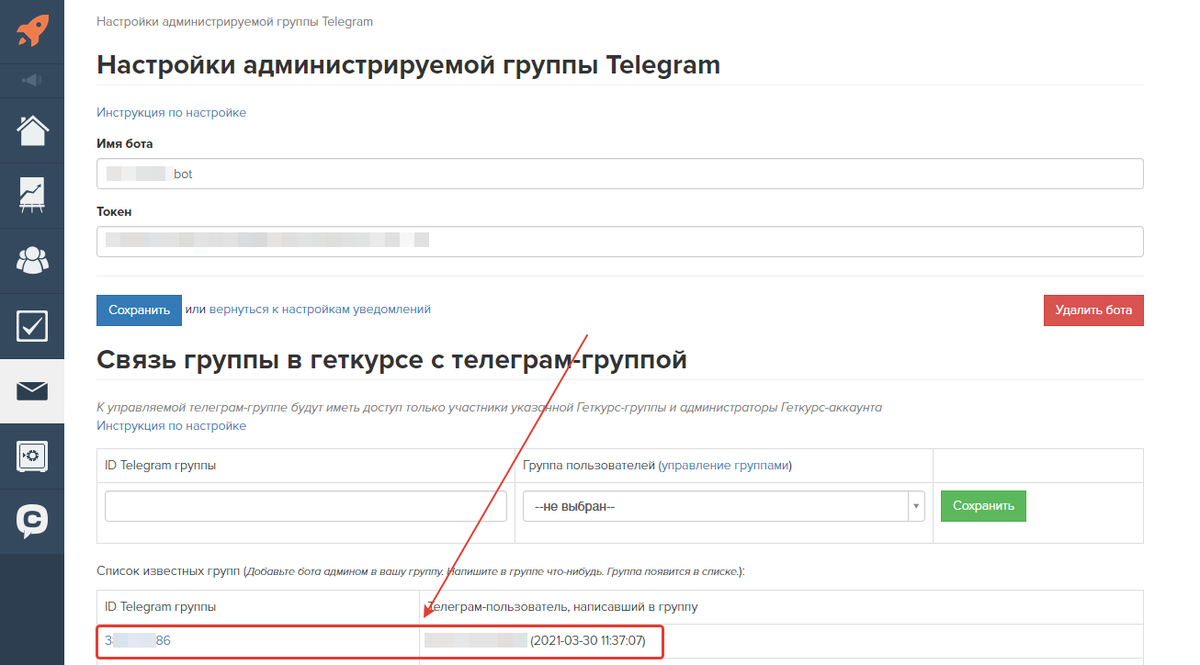Follow the 'вернуться к настройкам уведомлений' link
Viewport: 1200px width, 665px height.
click(x=320, y=310)
